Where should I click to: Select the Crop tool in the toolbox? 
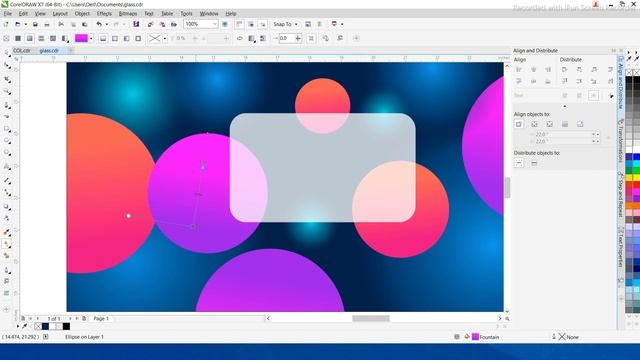pyautogui.click(x=7, y=80)
